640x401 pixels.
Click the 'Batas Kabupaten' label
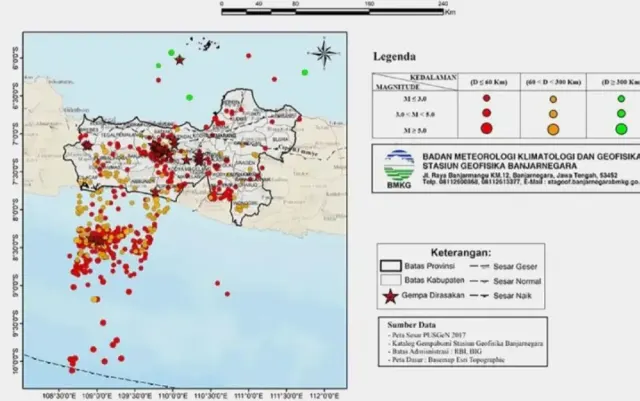pos(434,281)
